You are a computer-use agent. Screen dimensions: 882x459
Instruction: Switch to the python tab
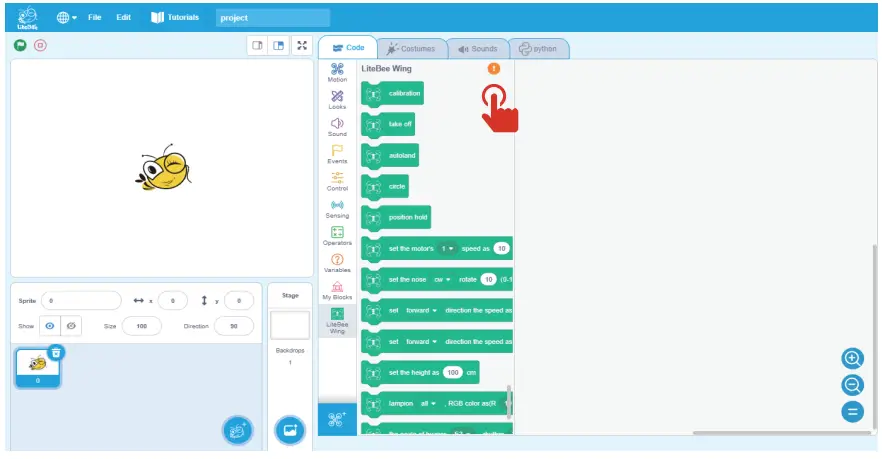pos(538,49)
